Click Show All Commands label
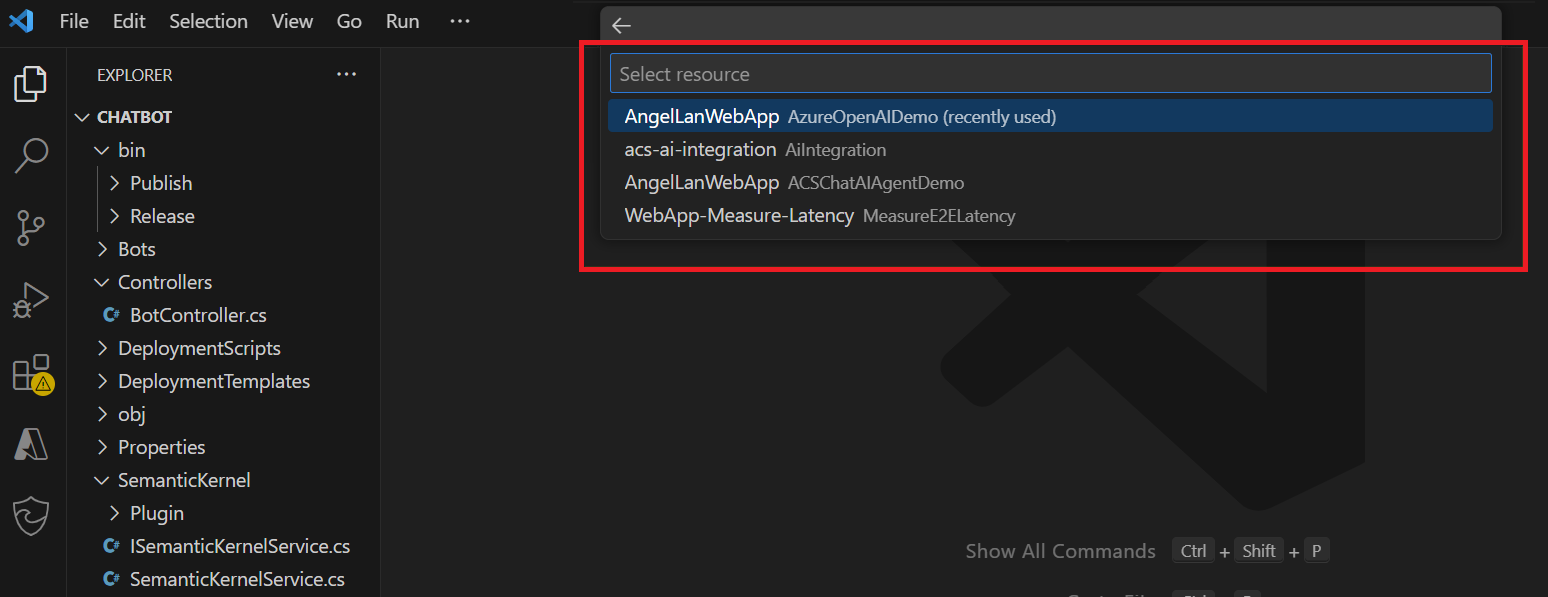Viewport: 1548px width, 597px height. [1060, 551]
